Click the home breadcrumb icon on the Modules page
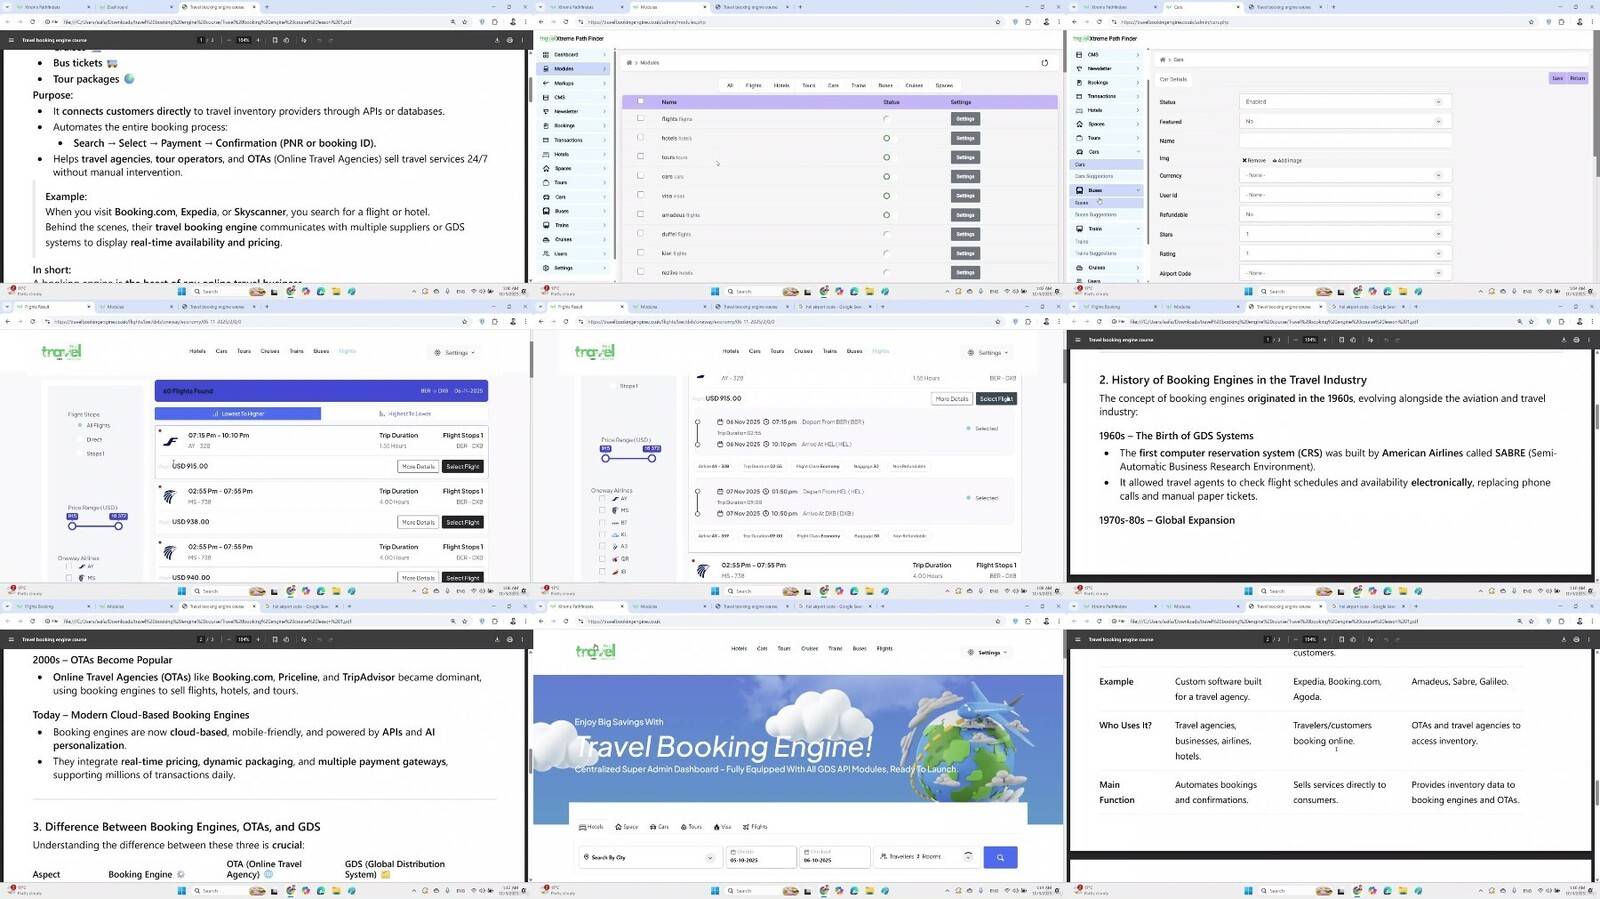This screenshot has width=1600, height=899. coord(629,63)
